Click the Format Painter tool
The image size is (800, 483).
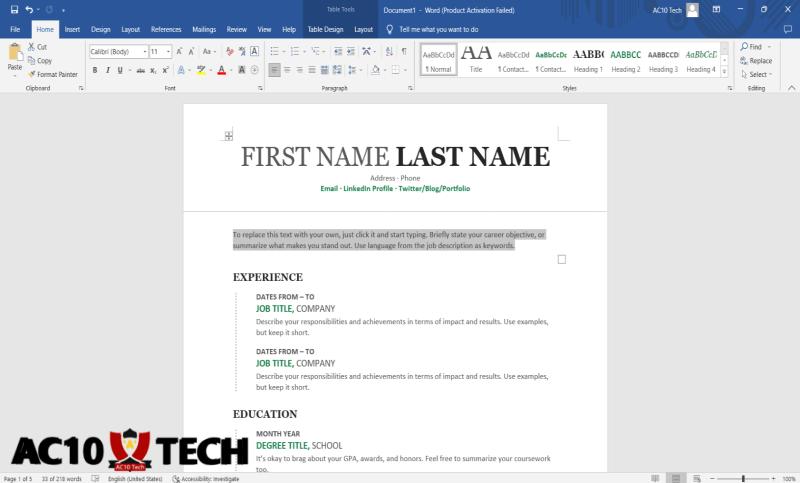(52, 74)
